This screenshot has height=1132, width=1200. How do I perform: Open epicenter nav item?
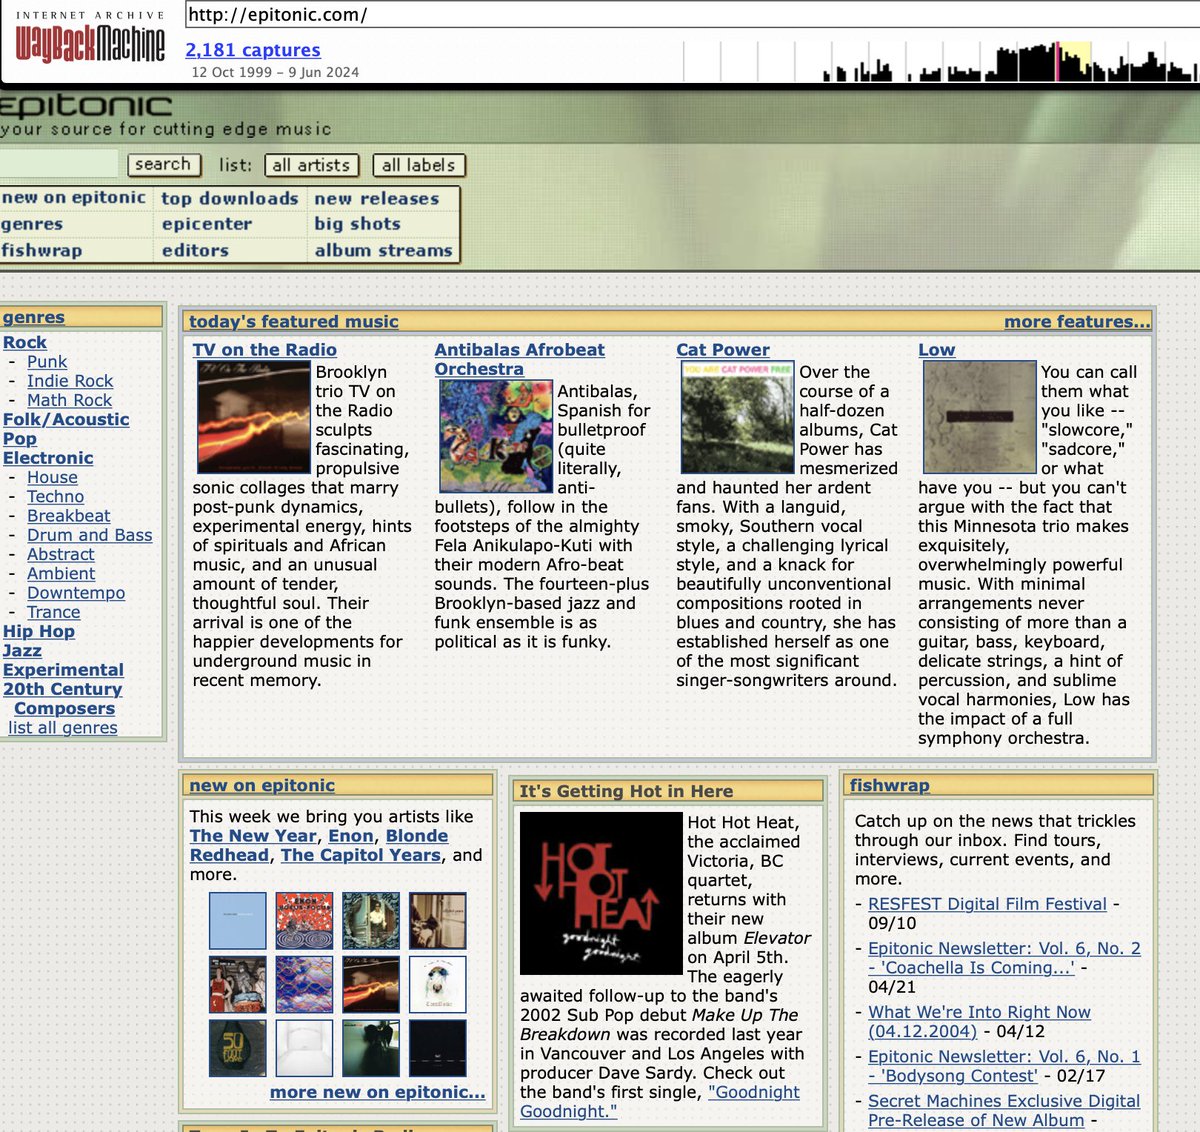pos(207,224)
